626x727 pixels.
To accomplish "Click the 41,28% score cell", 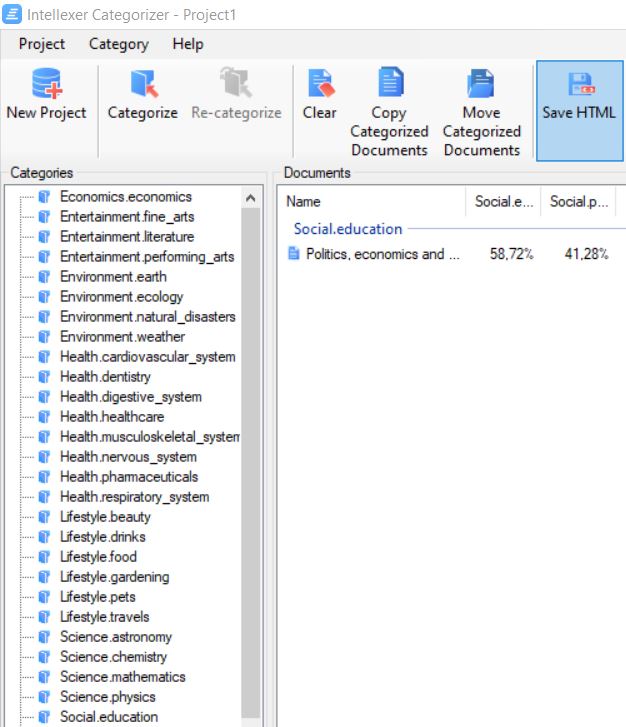I will click(586, 254).
